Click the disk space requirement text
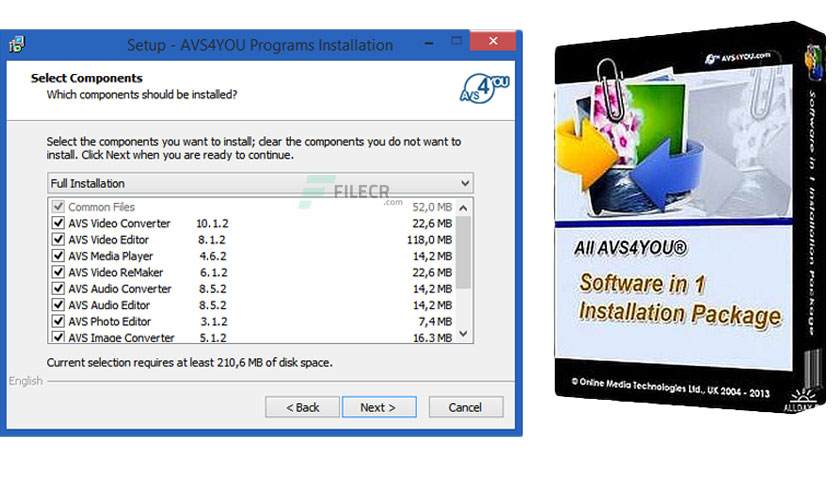 (189, 362)
